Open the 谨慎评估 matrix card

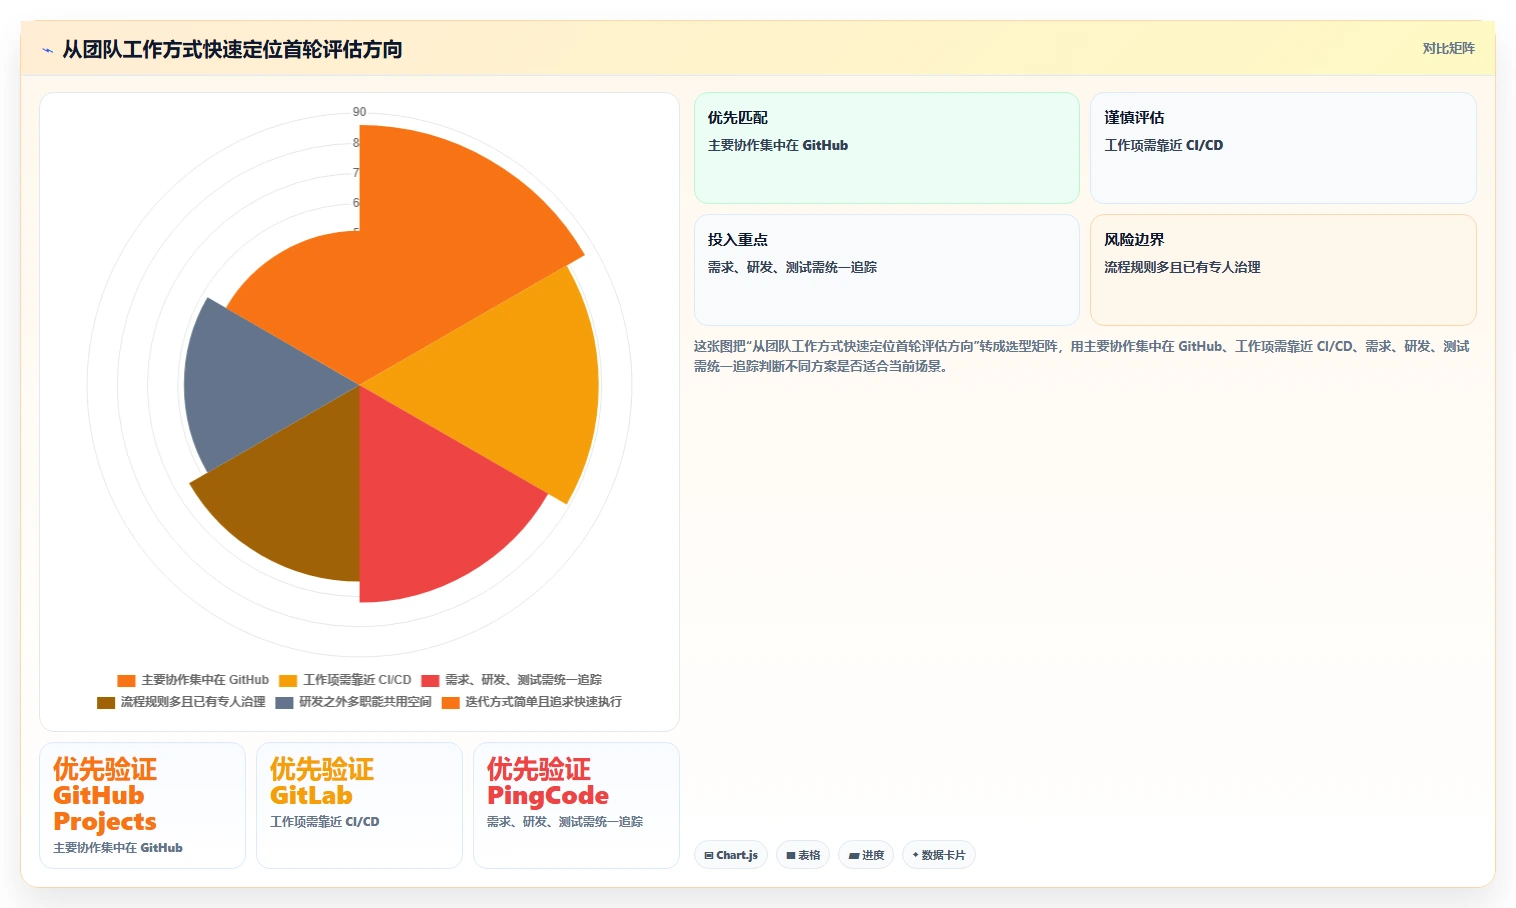tap(1283, 148)
